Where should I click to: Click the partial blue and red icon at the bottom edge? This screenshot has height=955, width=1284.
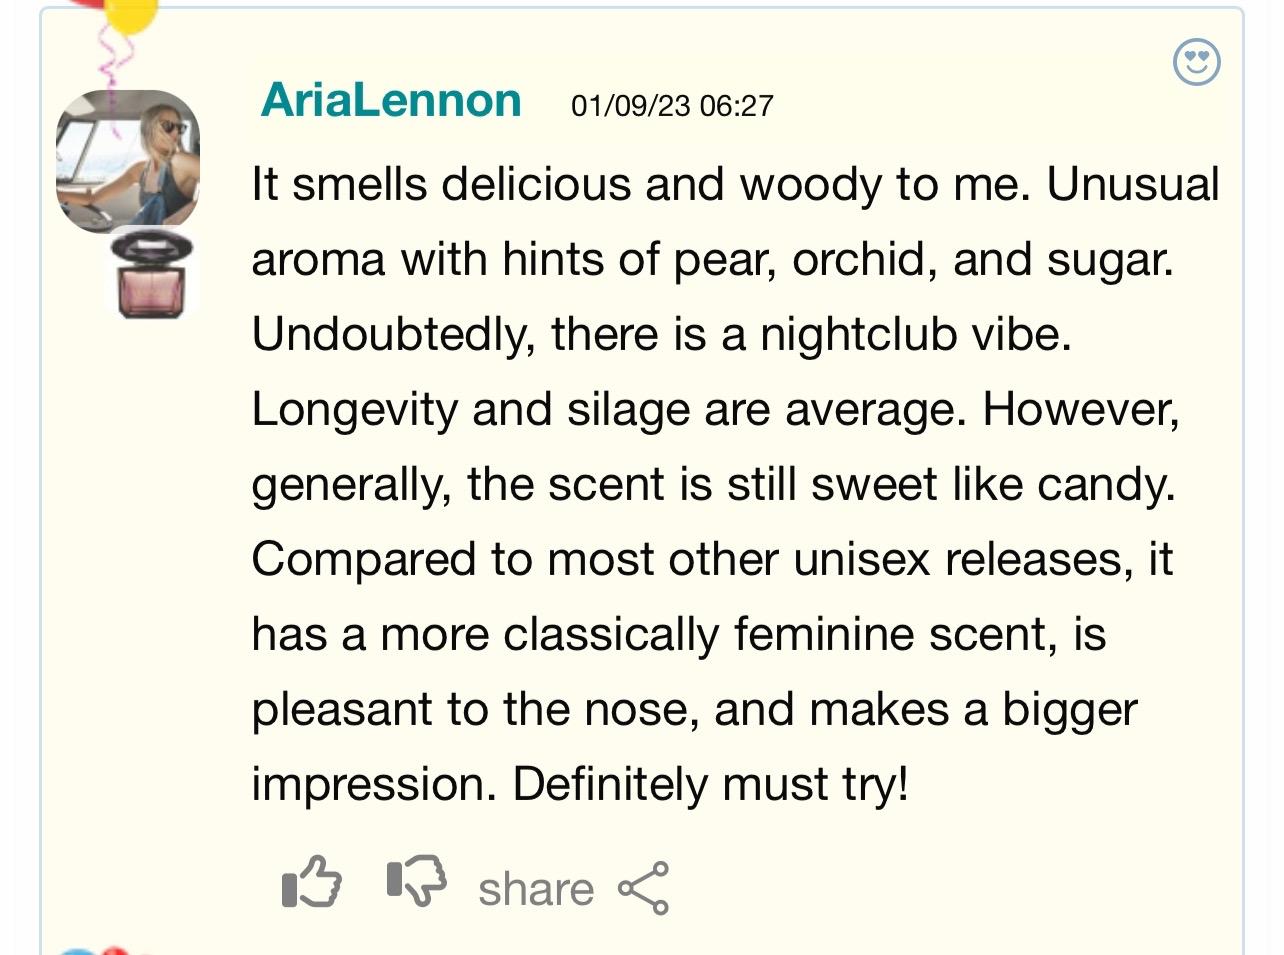coord(95,950)
